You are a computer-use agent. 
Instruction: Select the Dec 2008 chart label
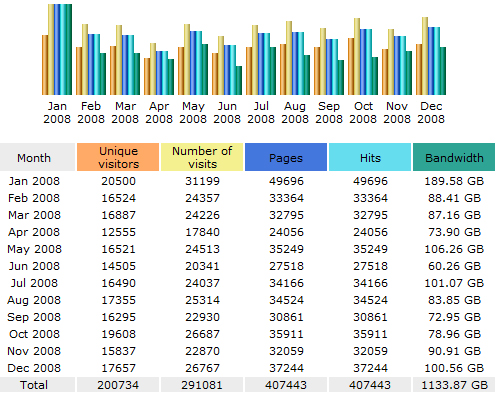[431, 113]
